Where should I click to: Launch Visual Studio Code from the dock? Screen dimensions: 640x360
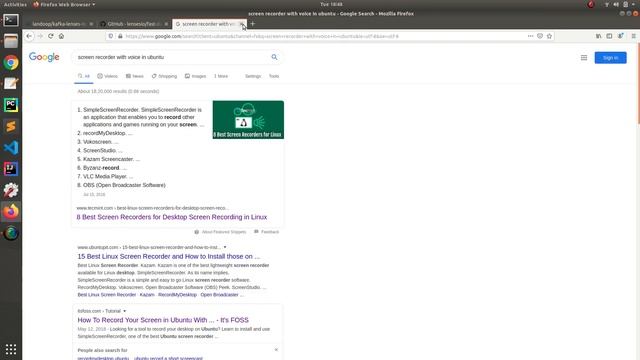click(11, 147)
